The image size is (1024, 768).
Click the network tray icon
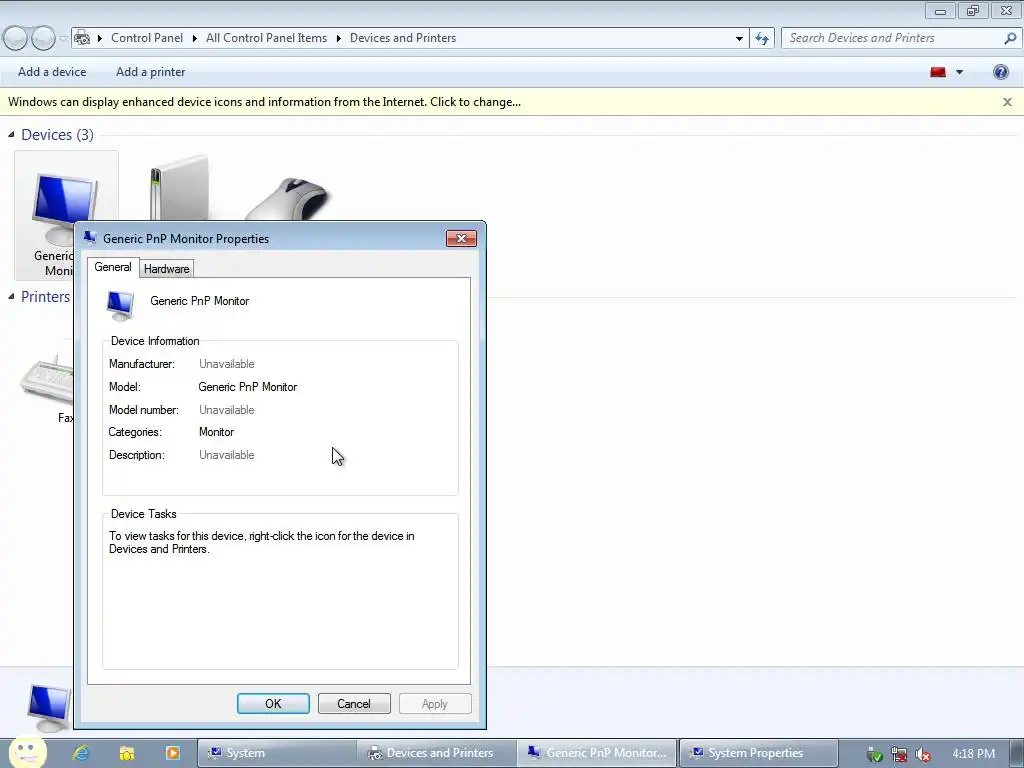(x=899, y=754)
